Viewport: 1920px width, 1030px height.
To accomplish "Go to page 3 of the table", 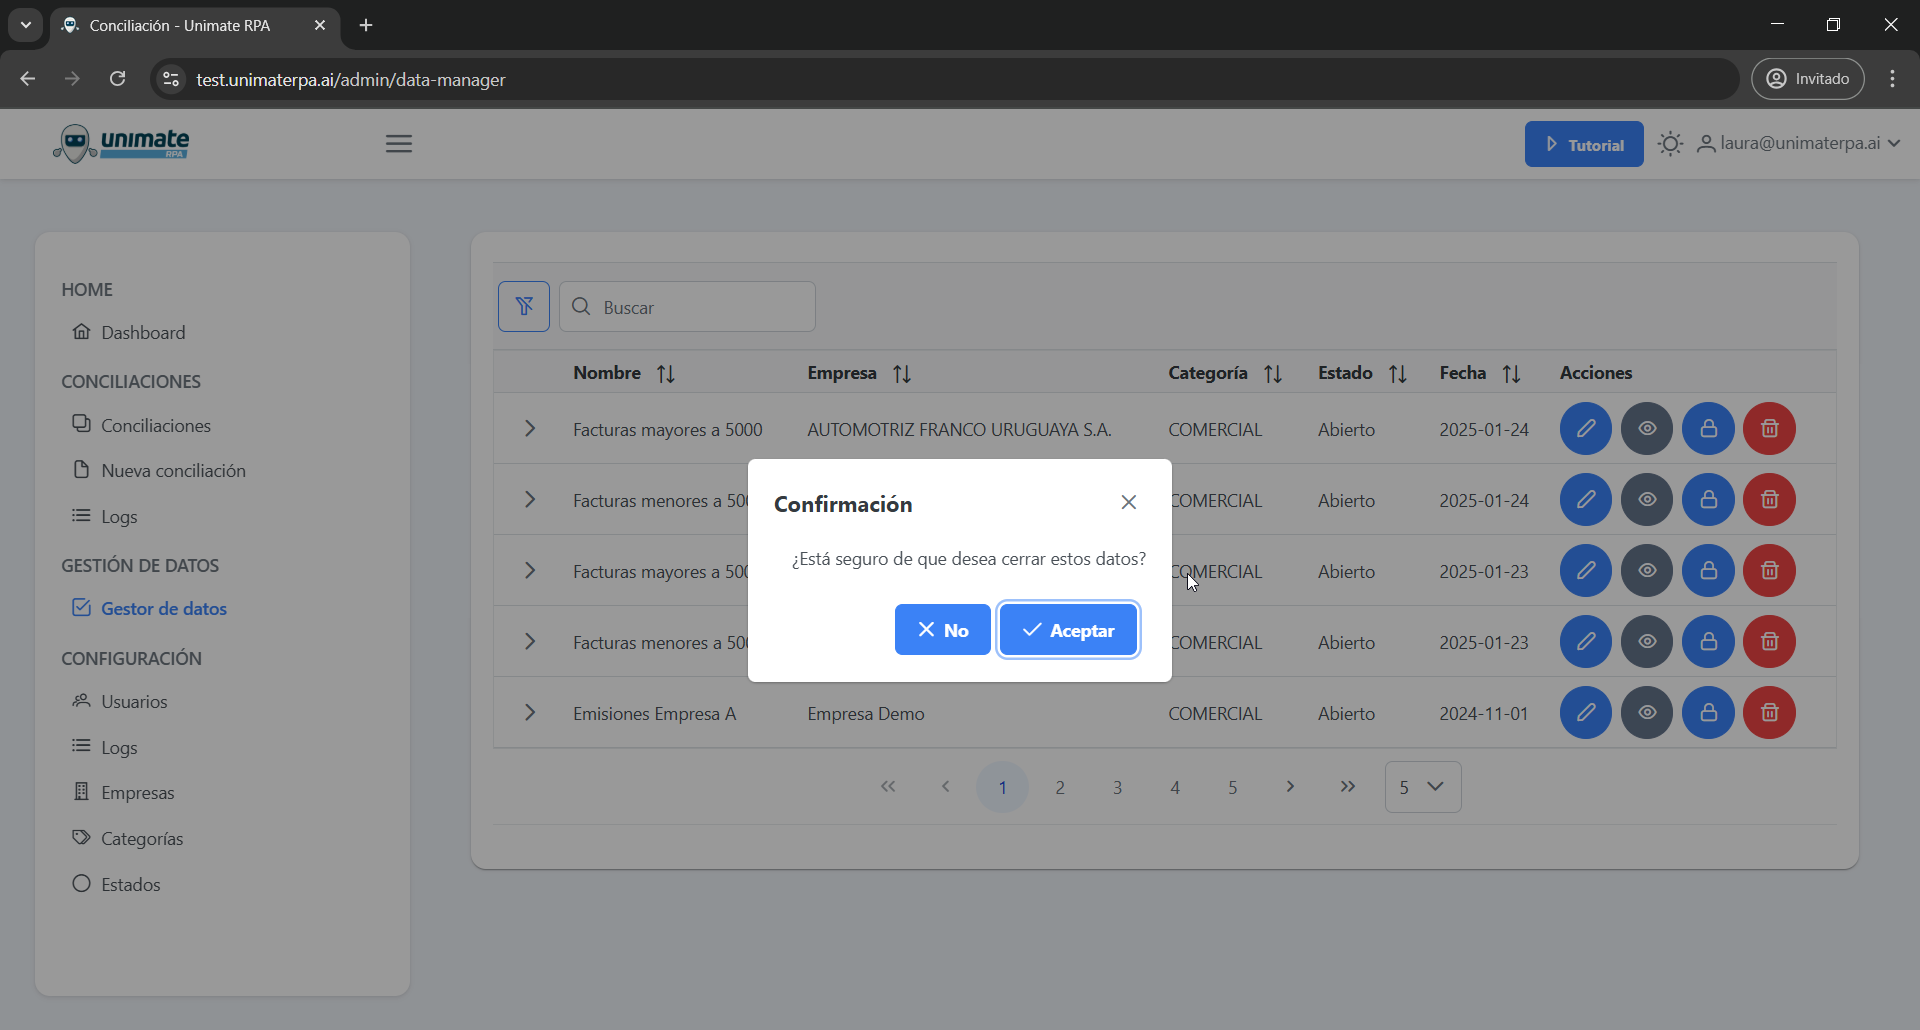I will [x=1117, y=787].
